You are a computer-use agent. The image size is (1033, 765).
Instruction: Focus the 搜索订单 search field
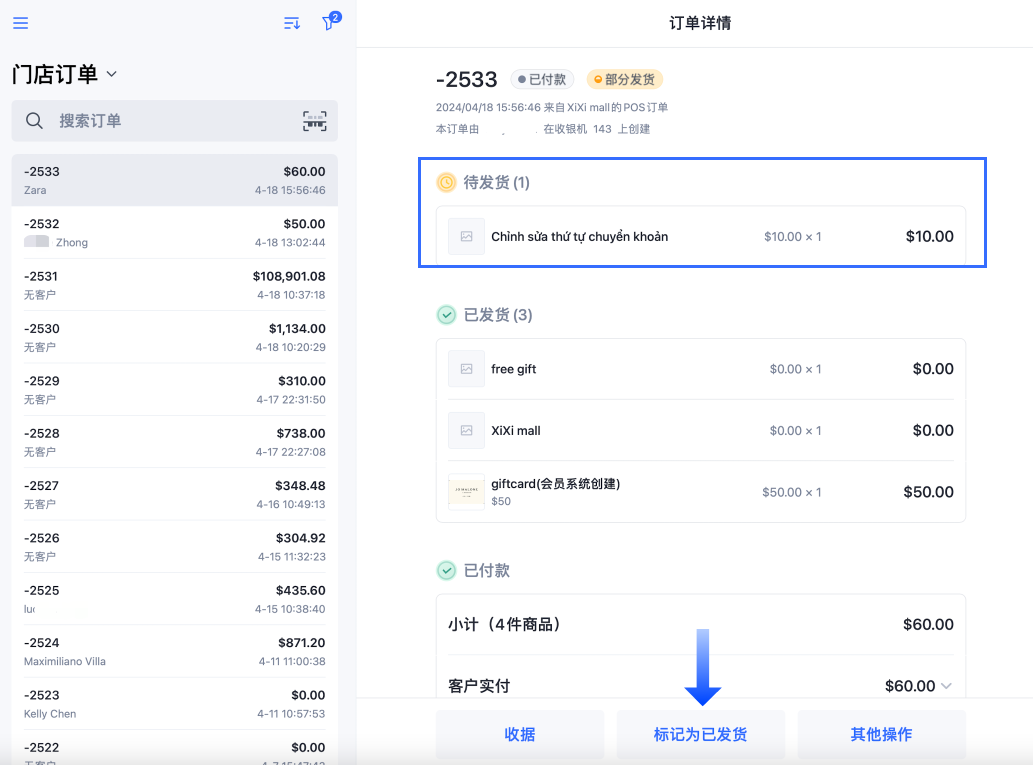click(x=175, y=121)
